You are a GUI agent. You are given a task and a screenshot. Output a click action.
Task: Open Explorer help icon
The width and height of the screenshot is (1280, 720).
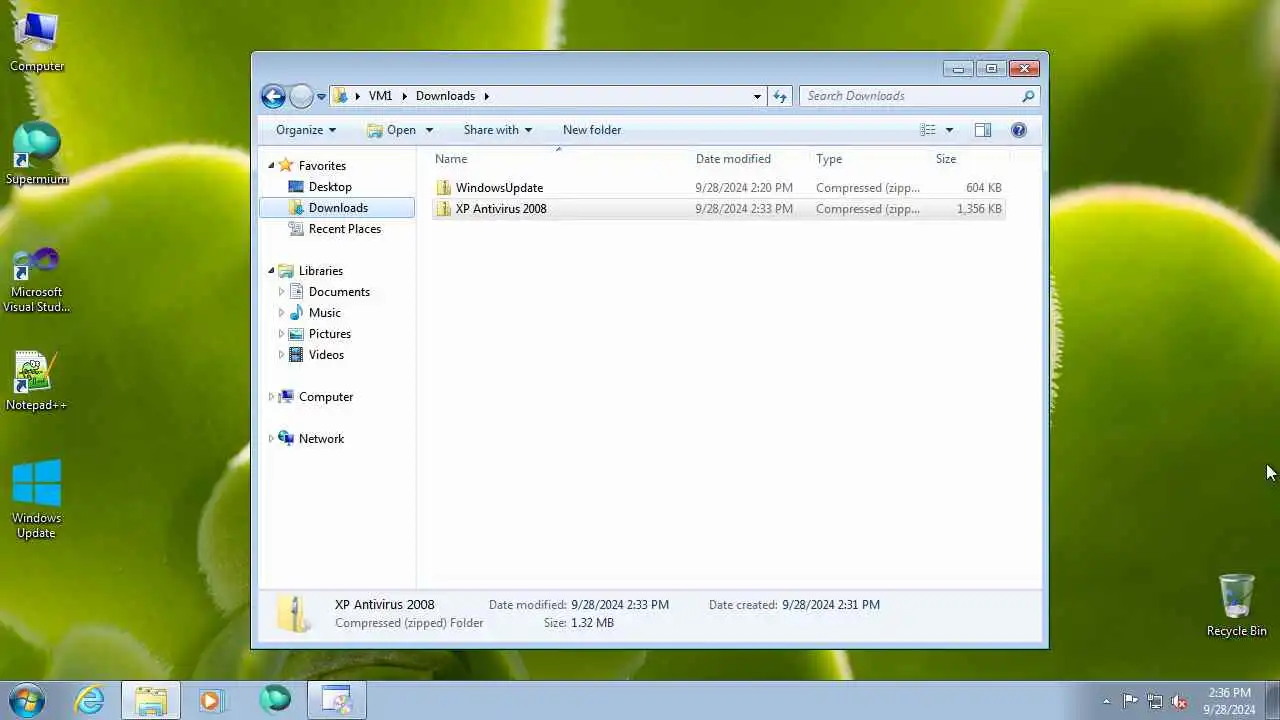(1019, 130)
